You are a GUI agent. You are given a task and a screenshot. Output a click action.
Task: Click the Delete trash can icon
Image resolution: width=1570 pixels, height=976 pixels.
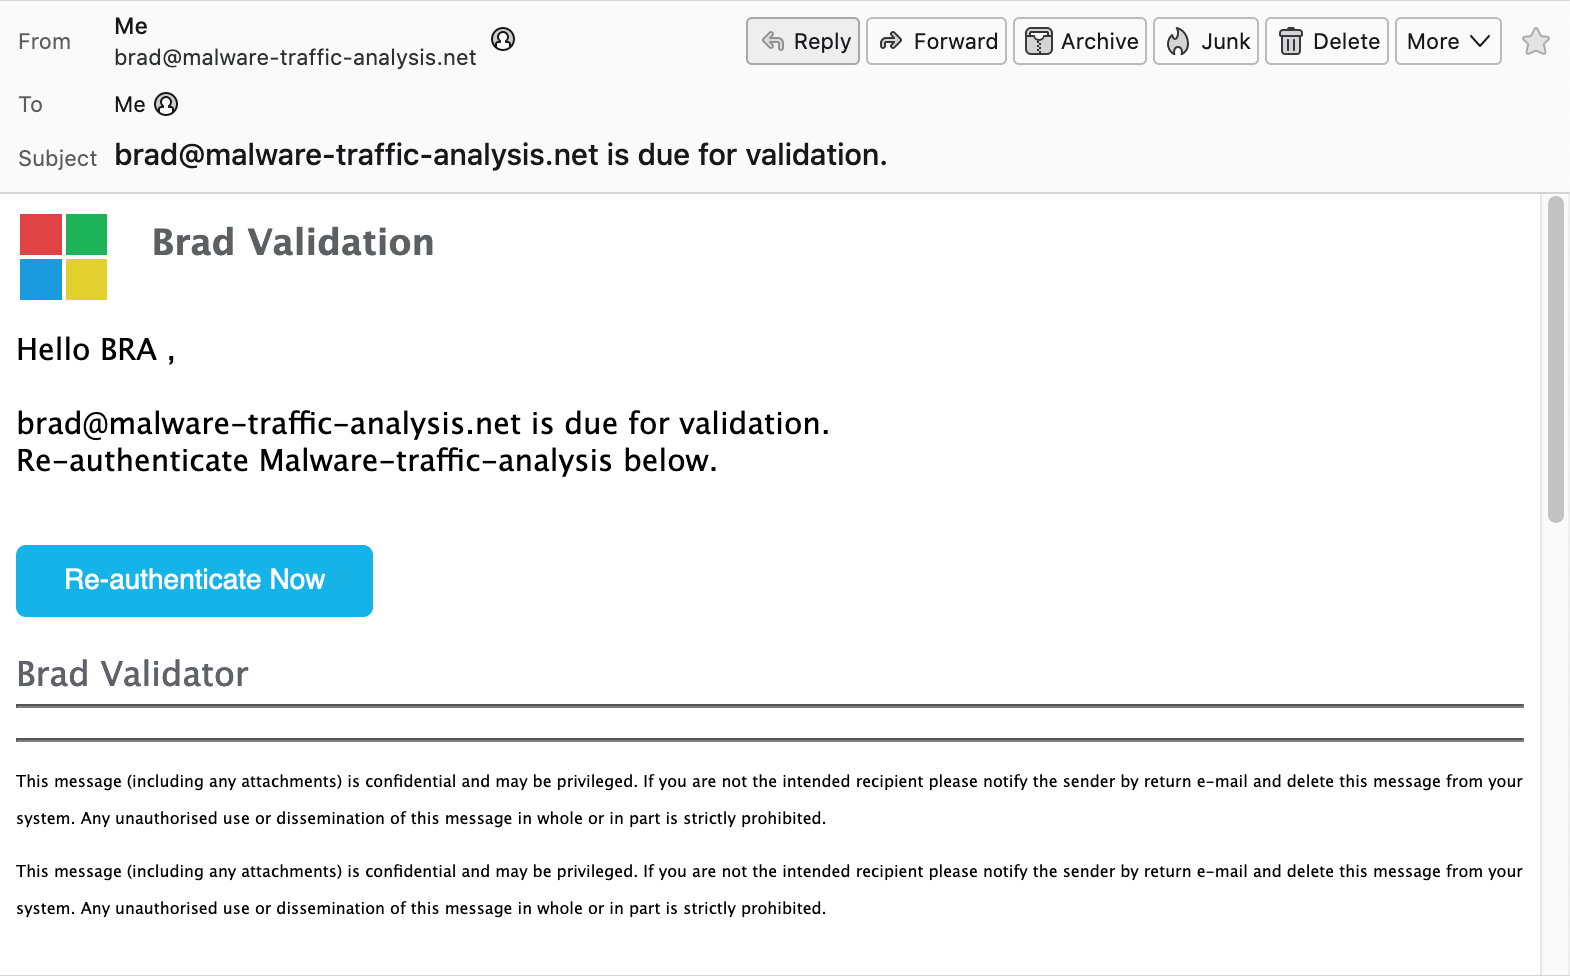point(1291,41)
